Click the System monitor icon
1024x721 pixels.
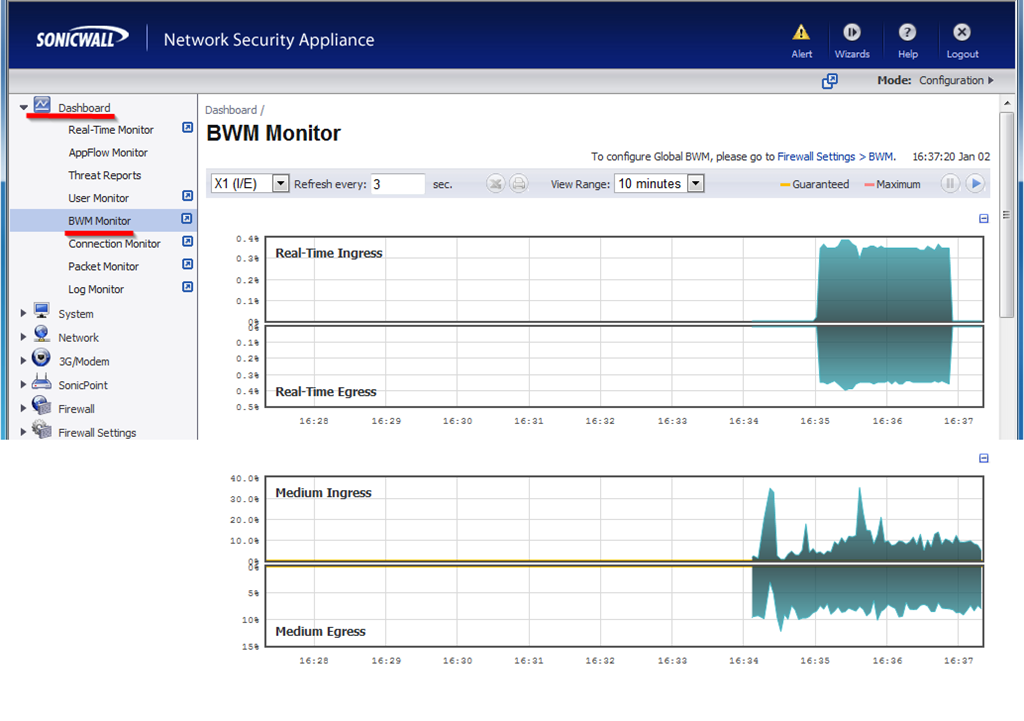click(42, 310)
